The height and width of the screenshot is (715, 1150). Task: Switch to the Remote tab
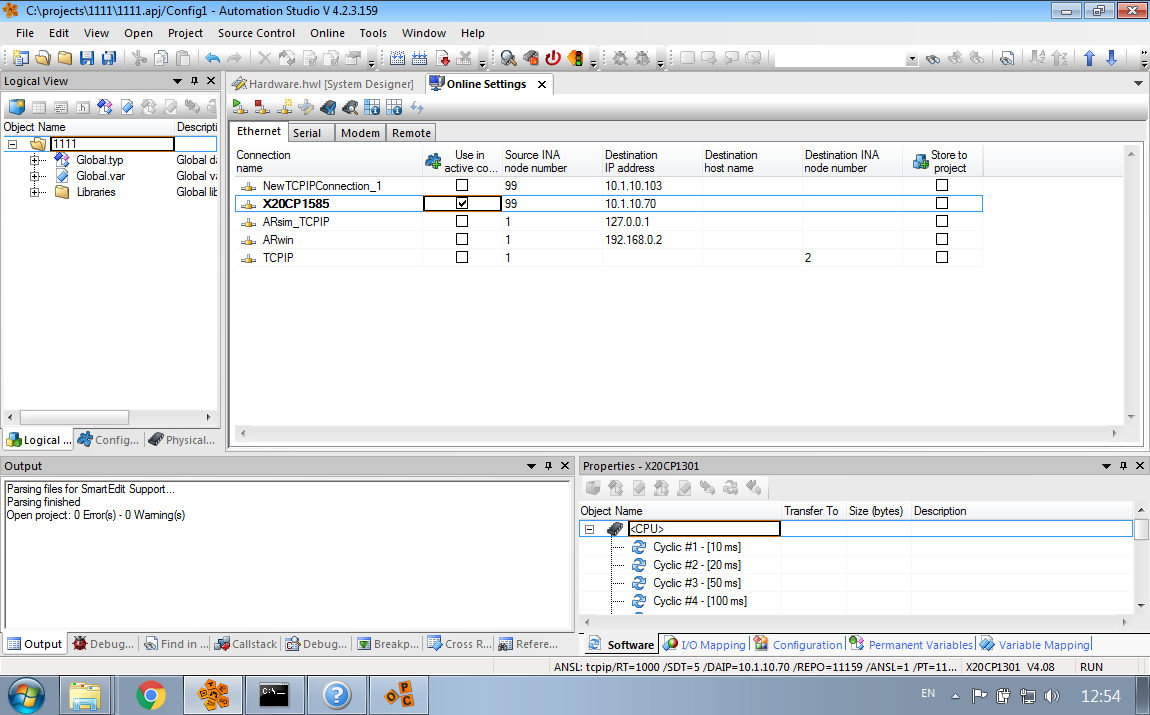point(411,133)
